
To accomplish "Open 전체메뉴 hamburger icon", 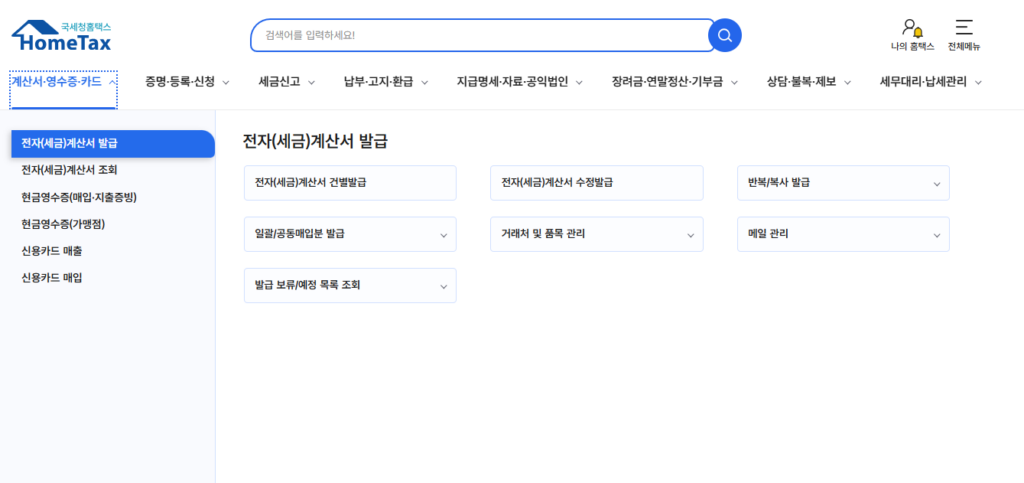I will click(x=964, y=35).
